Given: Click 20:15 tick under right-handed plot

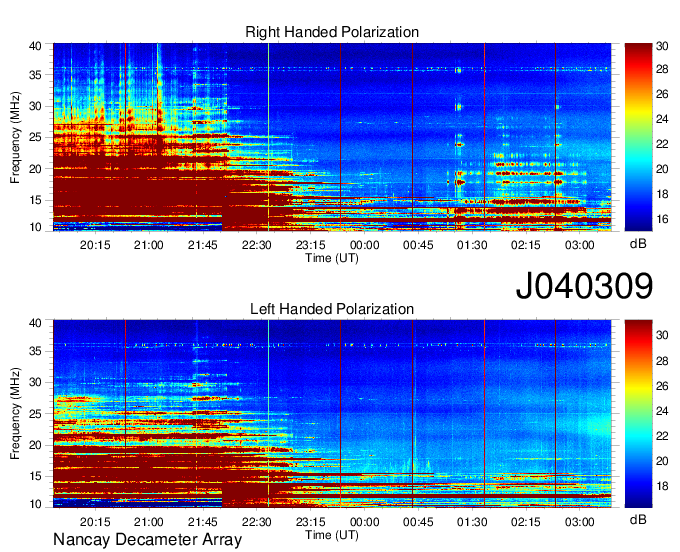Looking at the screenshot, I should 95,245.
